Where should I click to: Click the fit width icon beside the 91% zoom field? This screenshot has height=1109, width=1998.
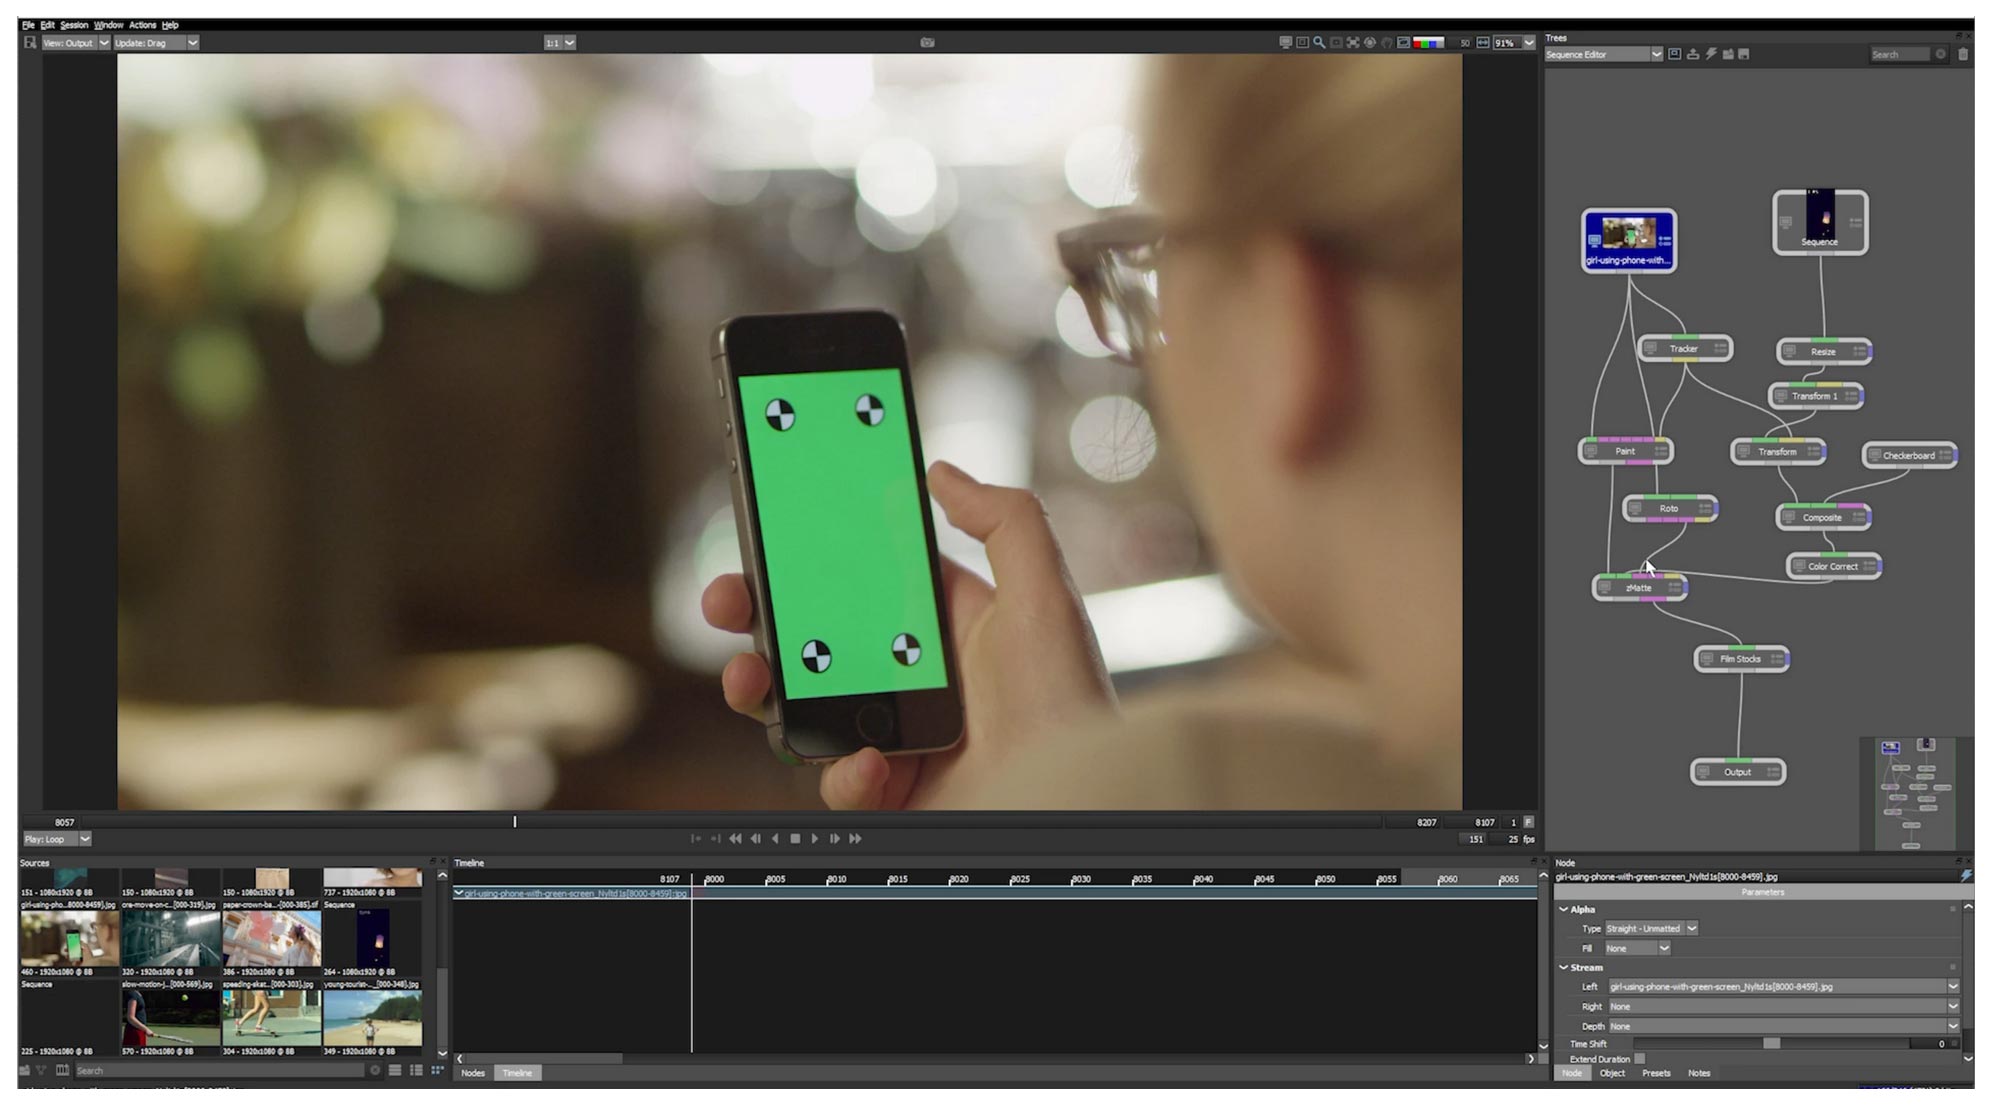[1483, 43]
